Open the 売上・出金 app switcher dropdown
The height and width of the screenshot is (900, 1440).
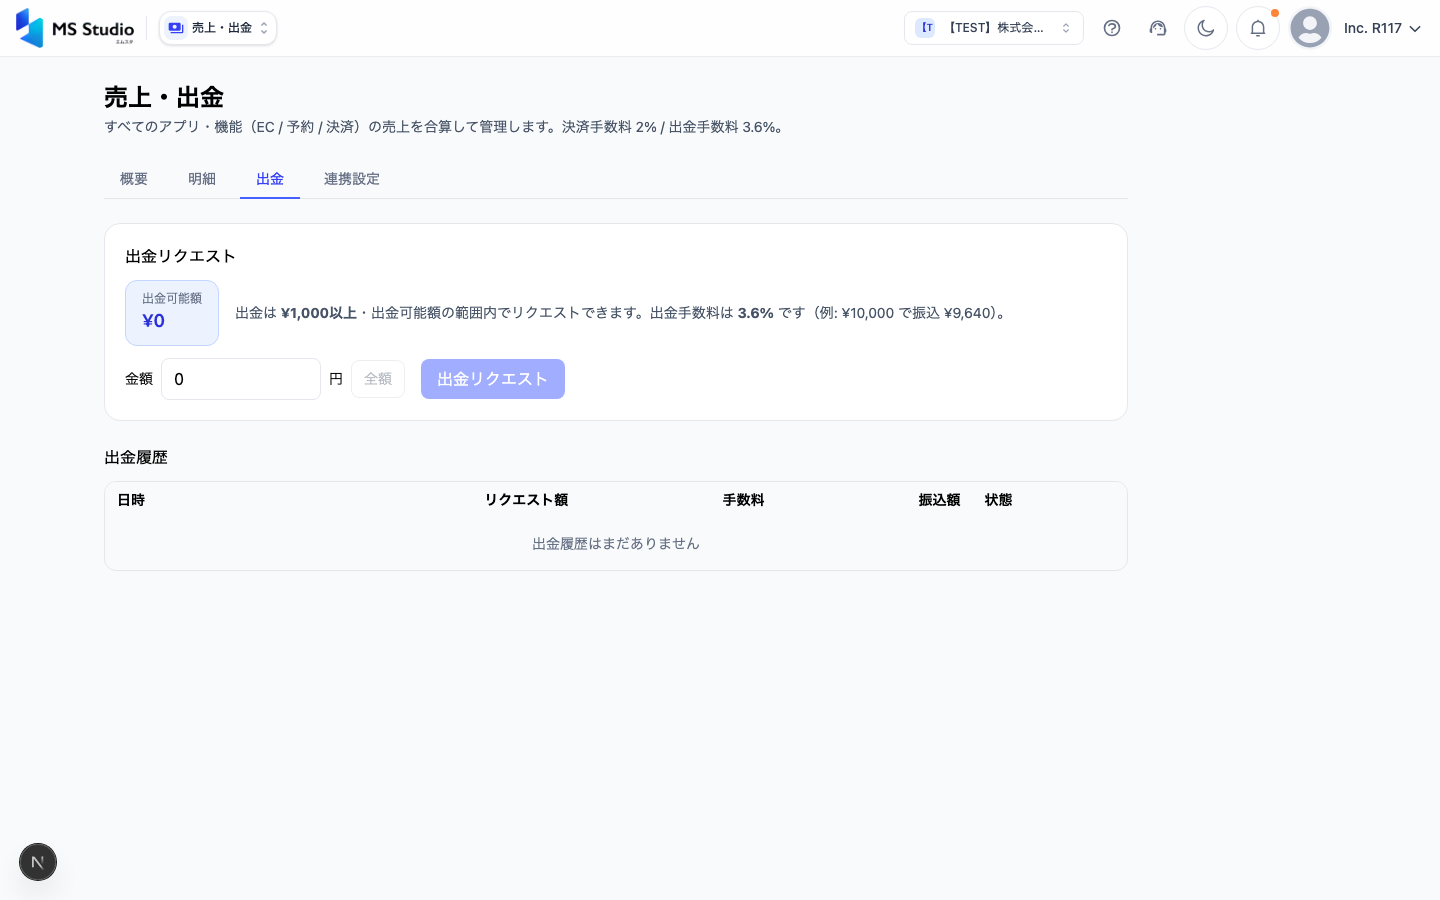tap(218, 28)
